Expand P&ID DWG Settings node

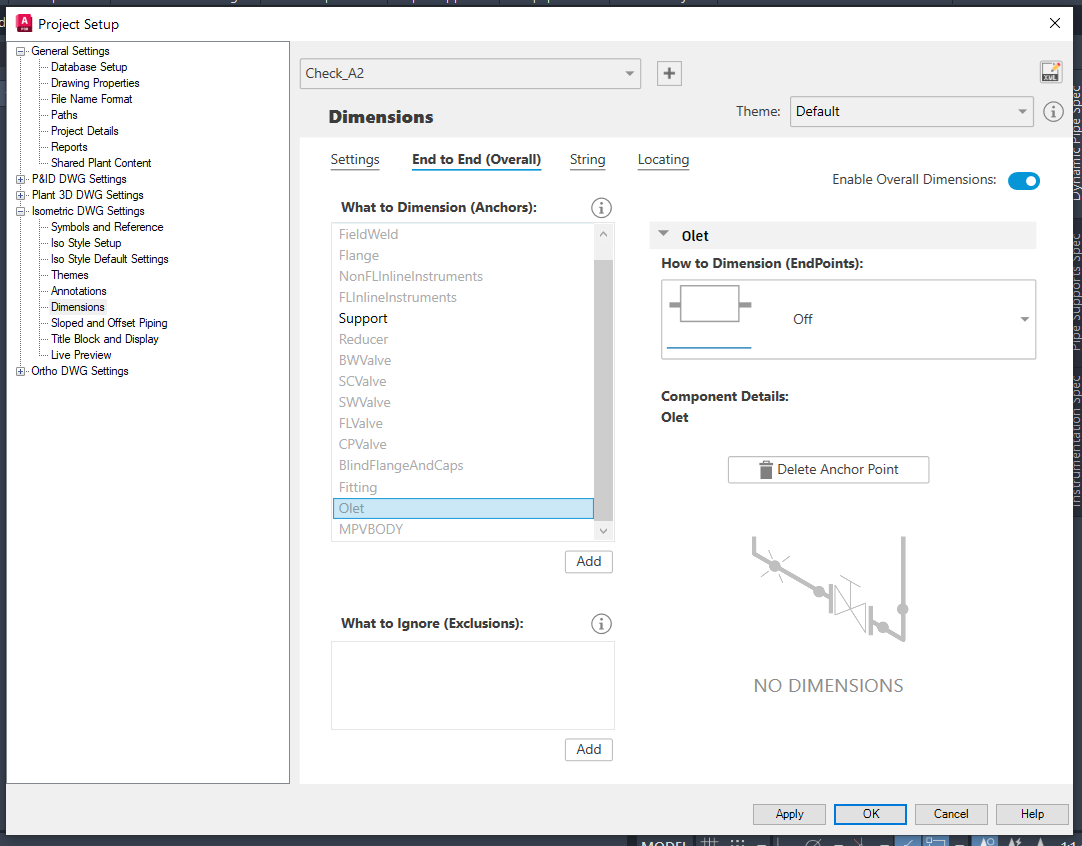pos(21,179)
